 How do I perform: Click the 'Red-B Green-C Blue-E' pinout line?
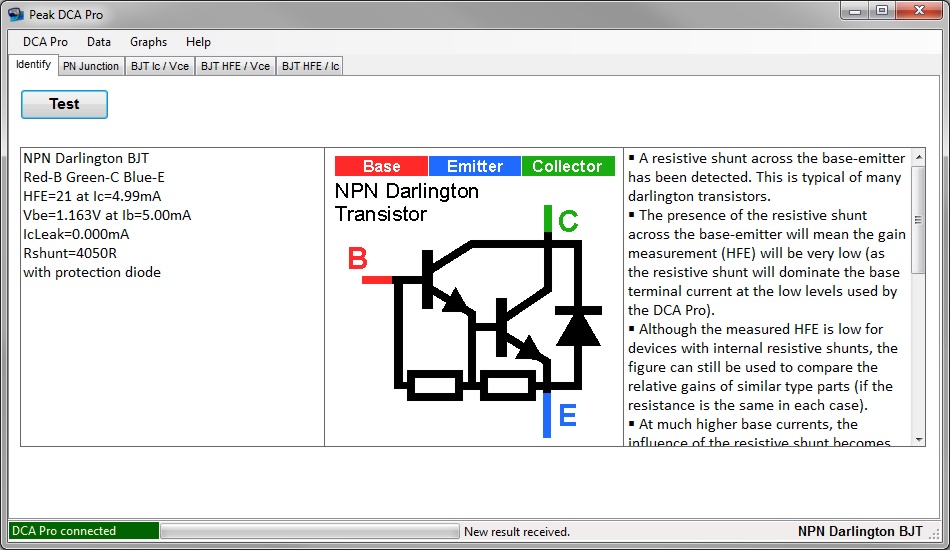(94, 177)
